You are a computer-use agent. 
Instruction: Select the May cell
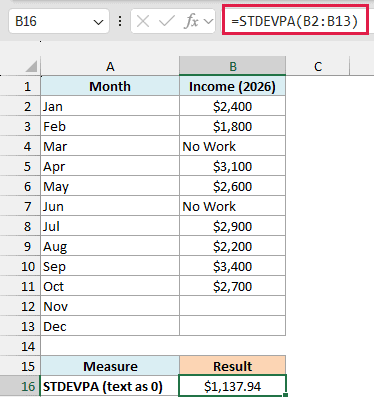pos(110,186)
